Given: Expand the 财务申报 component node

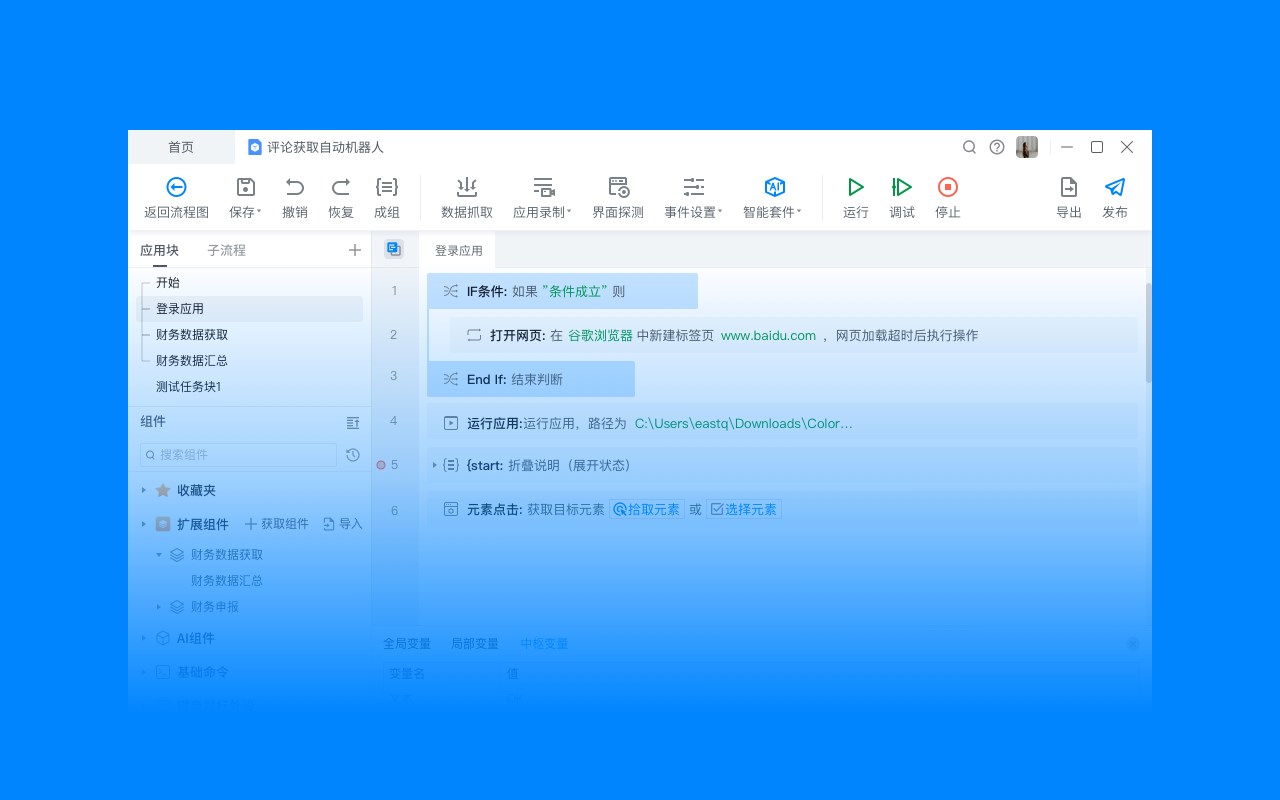Looking at the screenshot, I should point(158,606).
